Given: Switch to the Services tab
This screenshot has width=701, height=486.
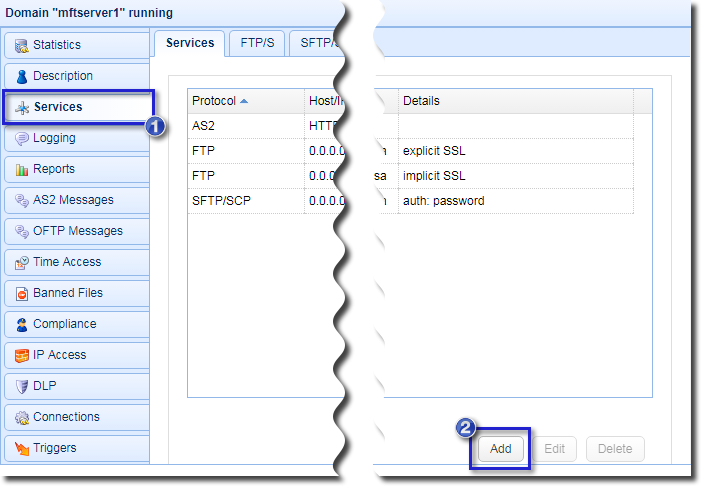Looking at the screenshot, I should click(x=190, y=43).
